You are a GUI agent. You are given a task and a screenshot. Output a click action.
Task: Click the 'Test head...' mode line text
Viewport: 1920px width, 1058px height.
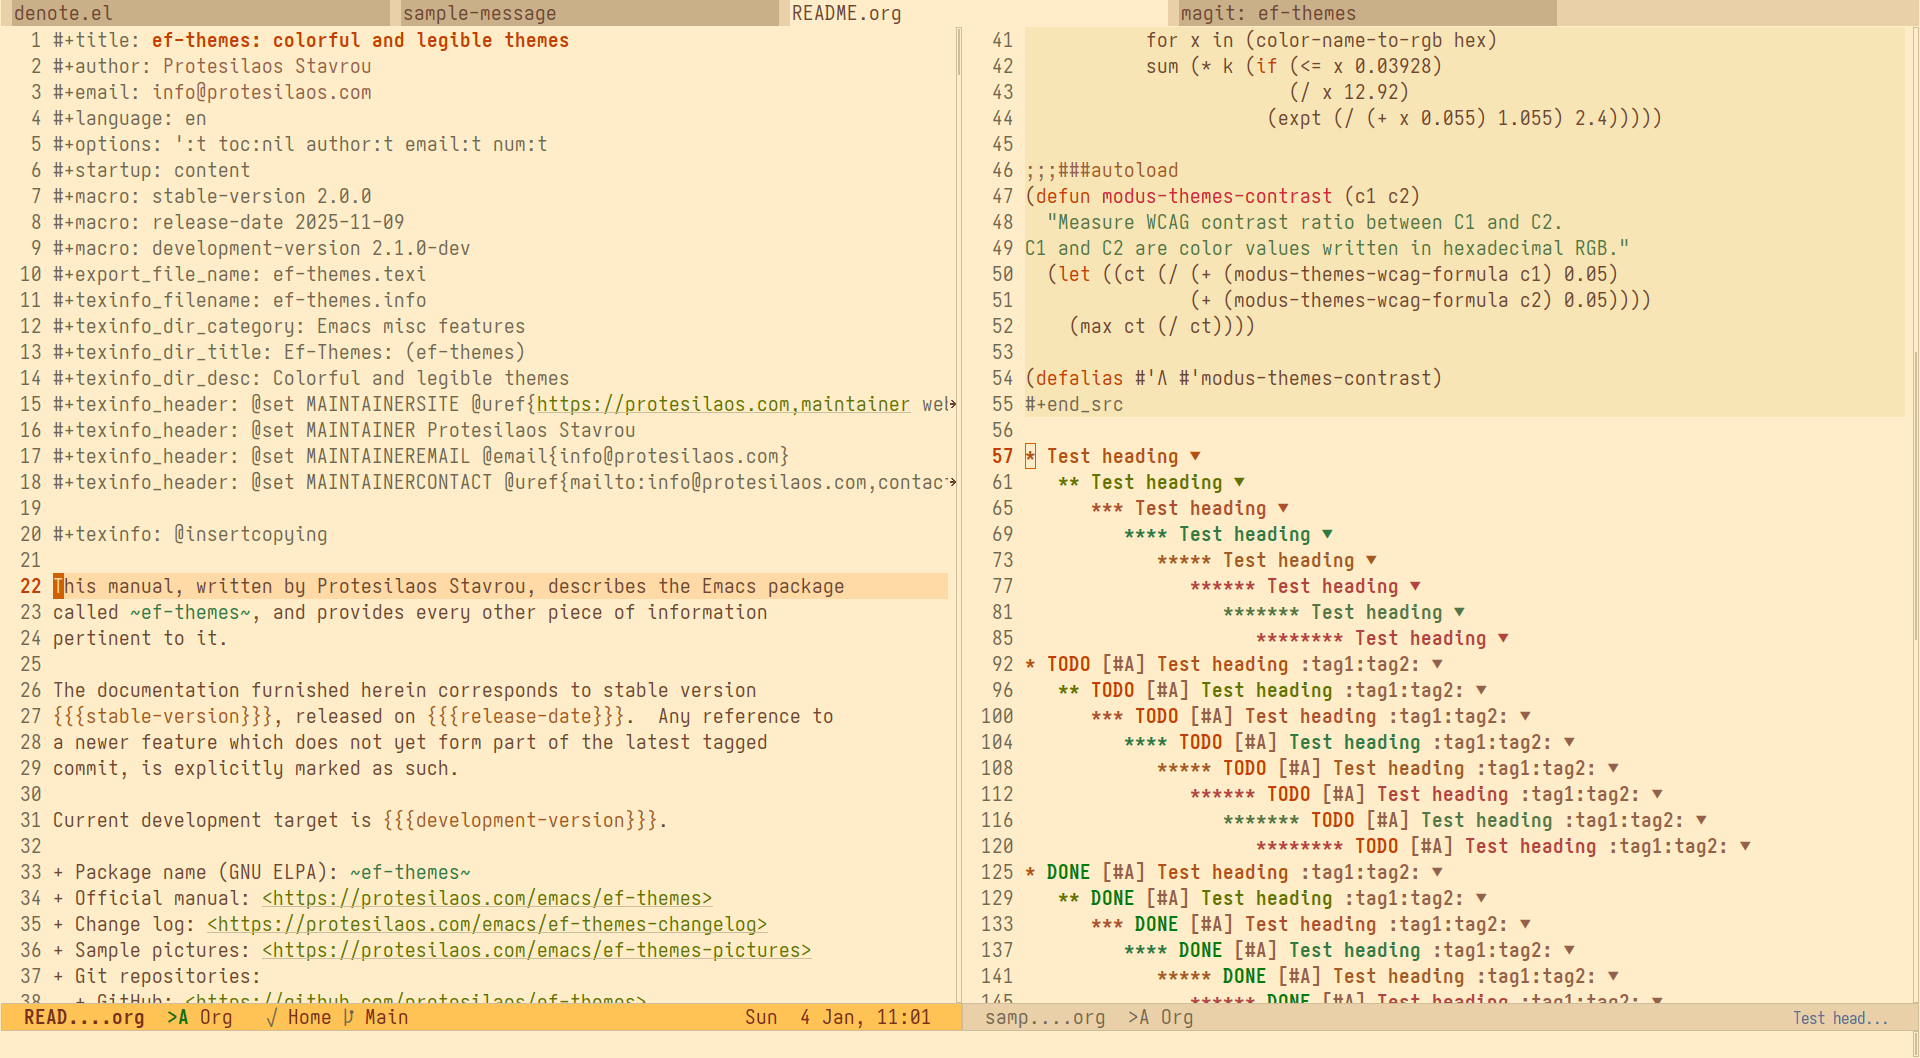point(1840,1018)
